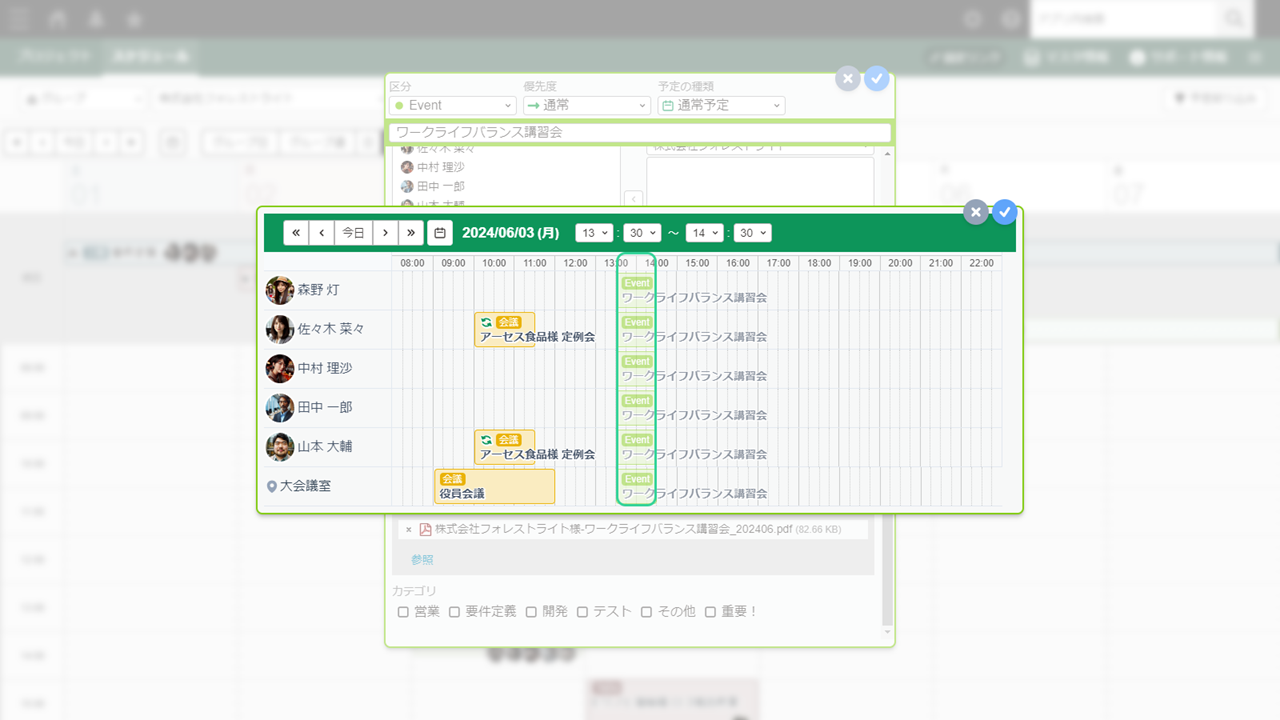
Task: Click the location pin icon for 大会議室
Action: click(271, 487)
